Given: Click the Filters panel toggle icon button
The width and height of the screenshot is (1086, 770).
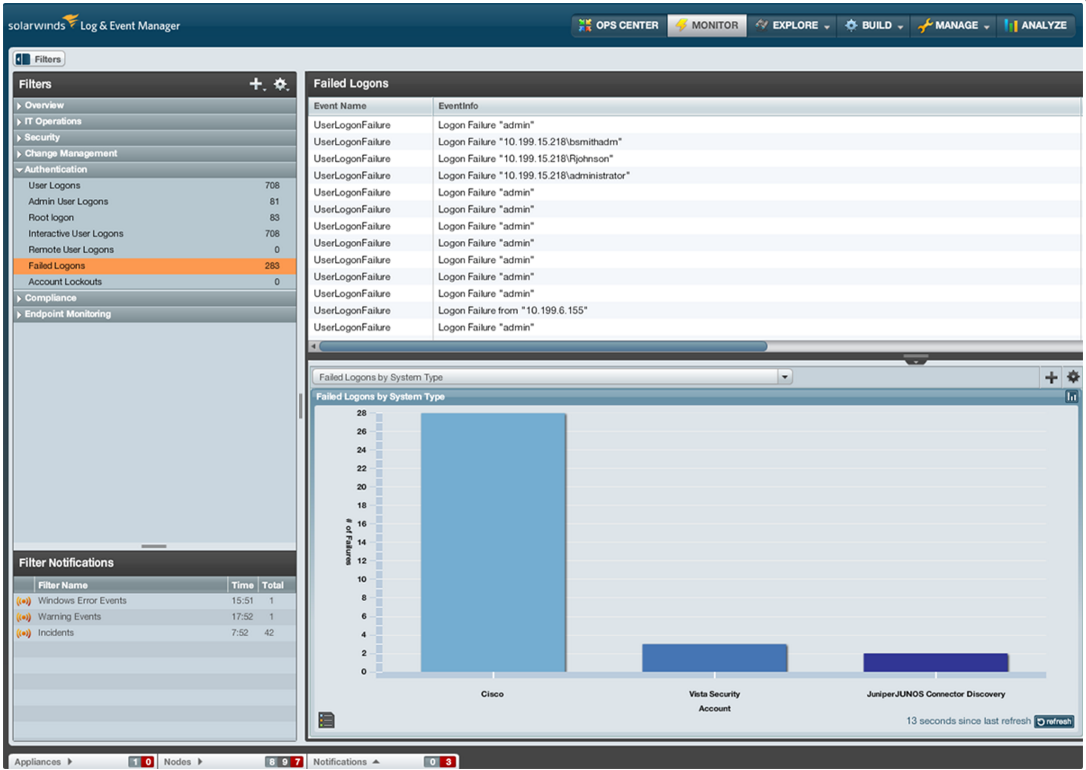Looking at the screenshot, I should click(39, 60).
